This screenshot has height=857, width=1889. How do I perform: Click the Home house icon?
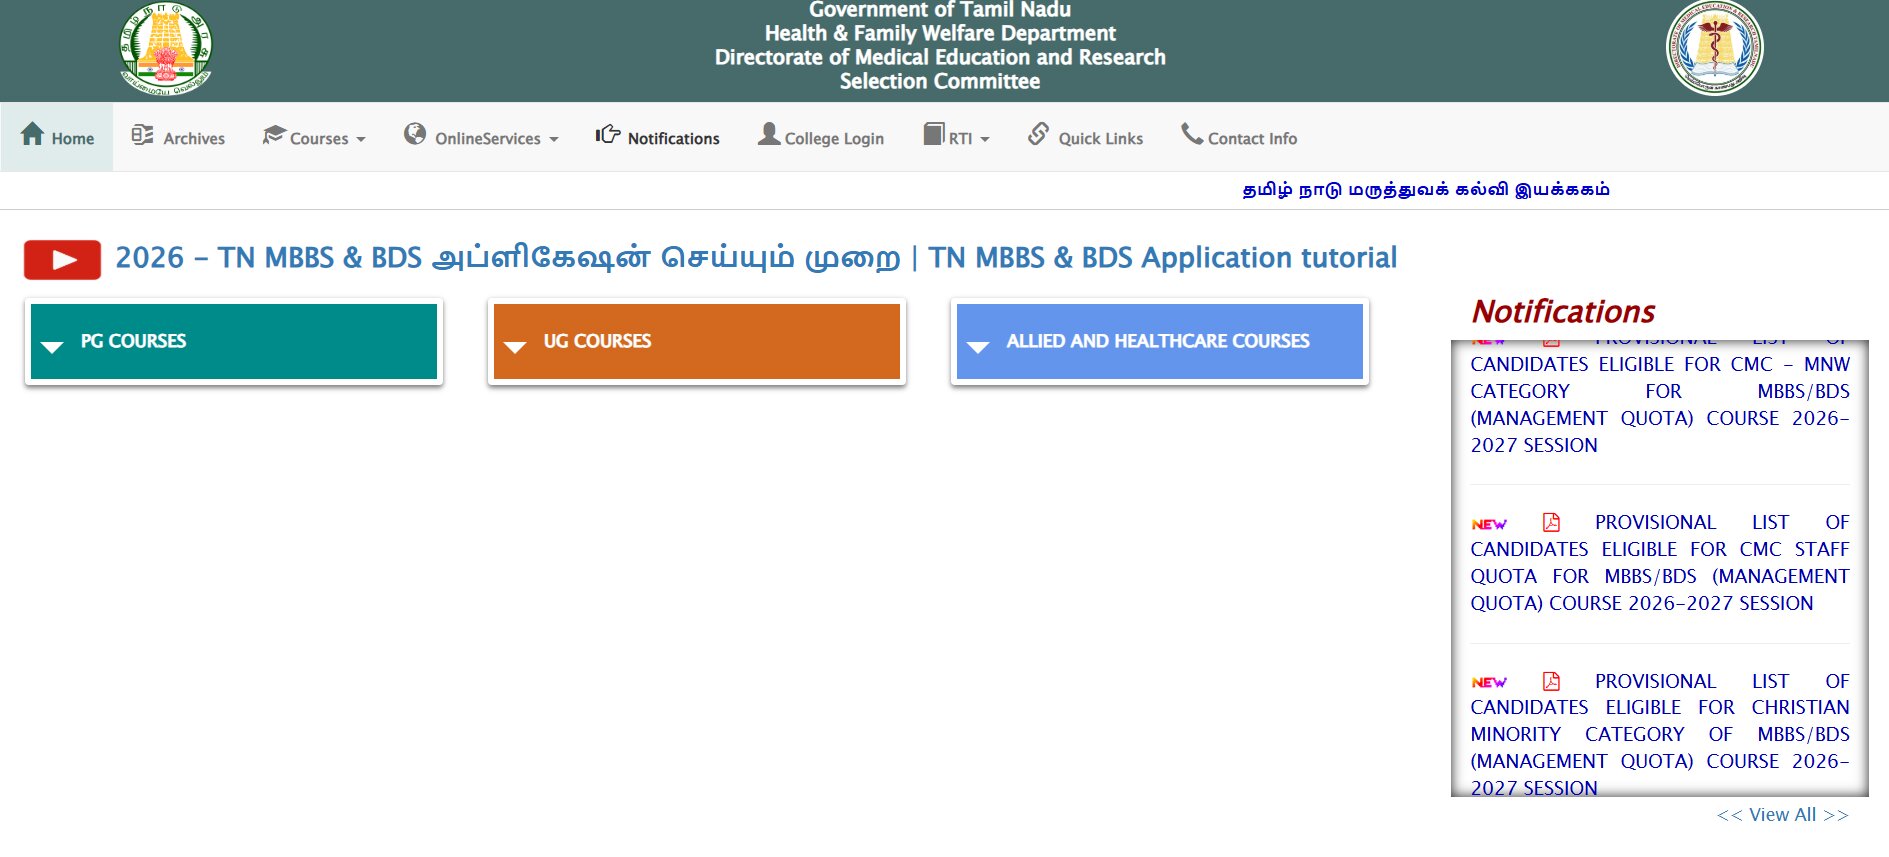[x=32, y=134]
